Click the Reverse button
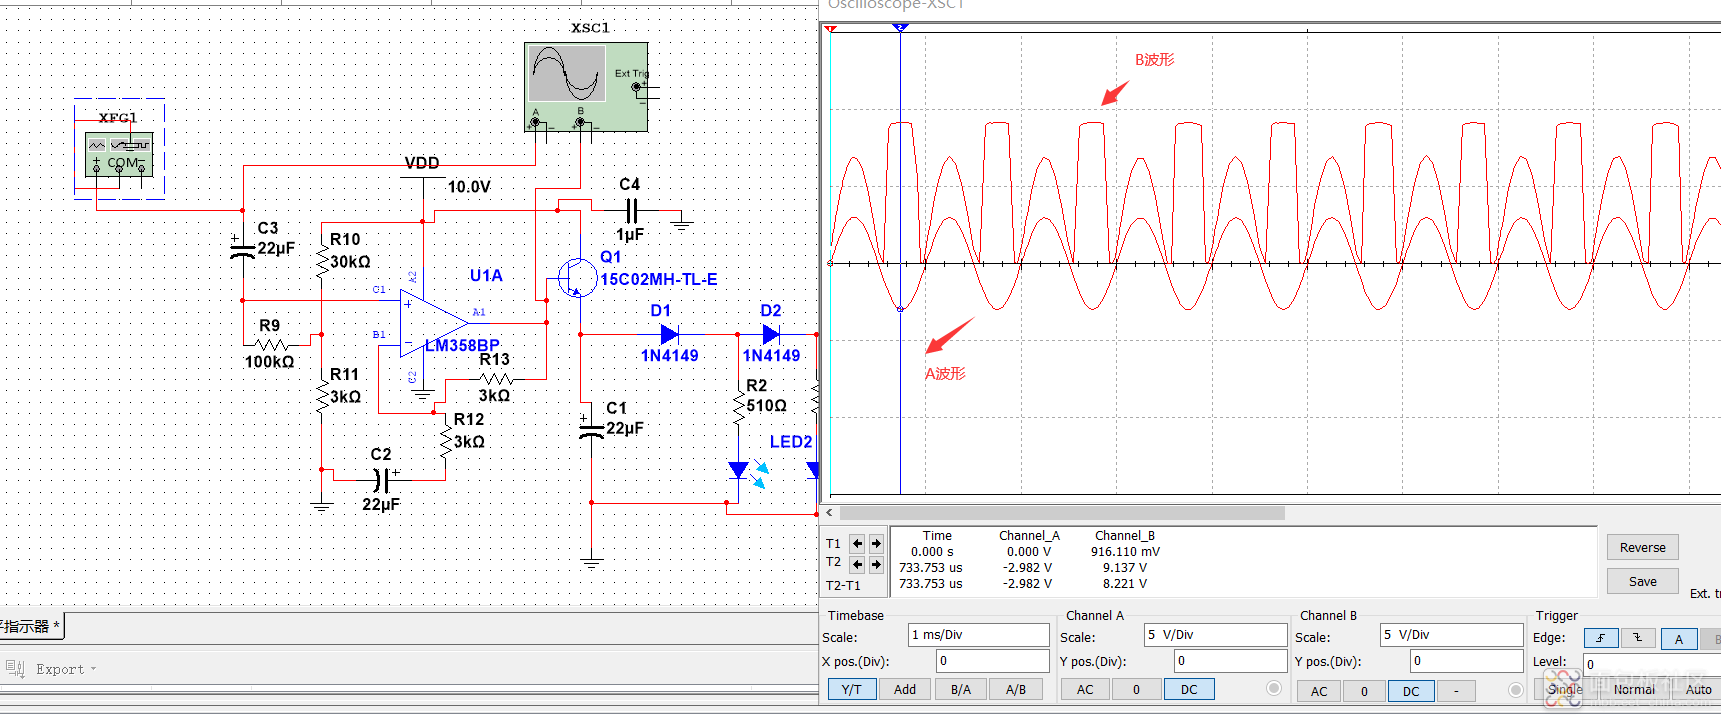Screen dimensions: 1721x720 pyautogui.click(x=1643, y=547)
